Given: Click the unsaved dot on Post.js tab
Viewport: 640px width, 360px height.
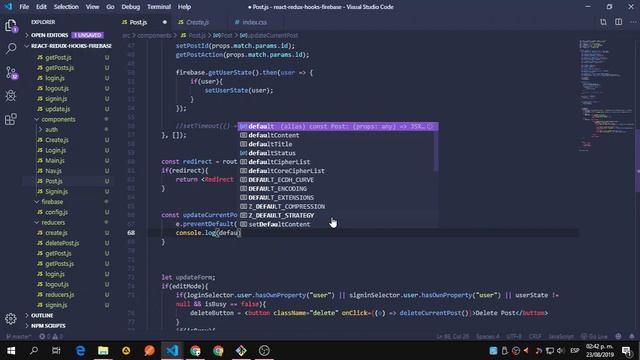Looking at the screenshot, I should (164, 22).
